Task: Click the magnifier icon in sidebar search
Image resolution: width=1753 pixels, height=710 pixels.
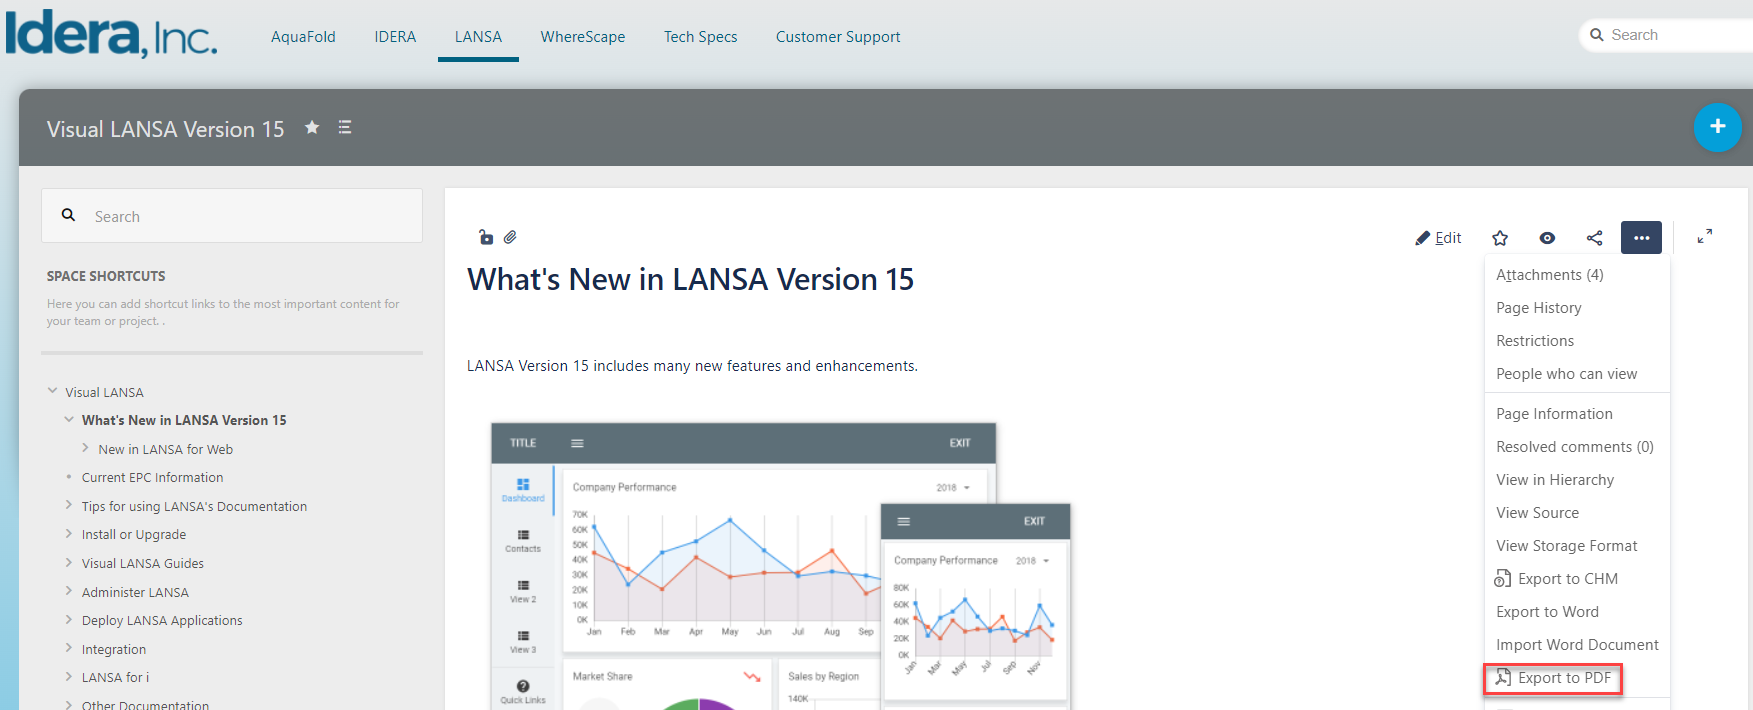Action: tap(69, 215)
